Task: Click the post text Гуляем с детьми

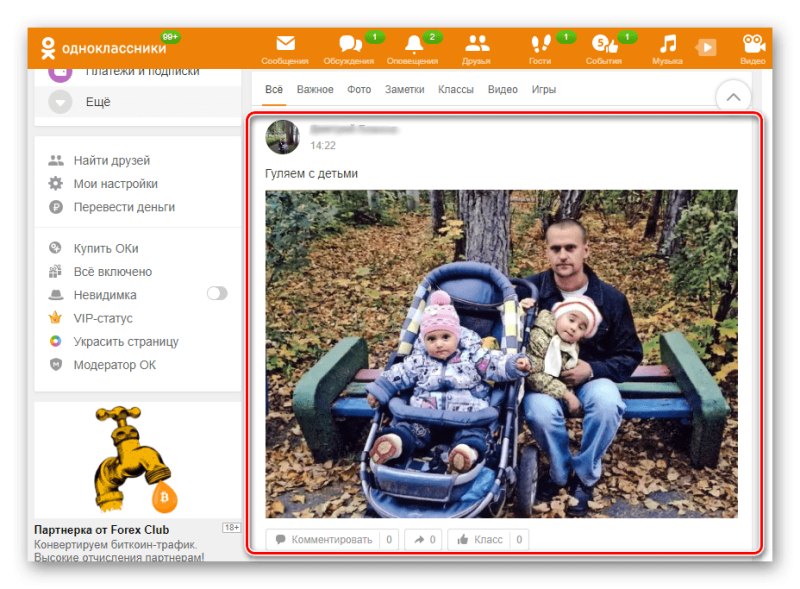Action: tap(311, 174)
